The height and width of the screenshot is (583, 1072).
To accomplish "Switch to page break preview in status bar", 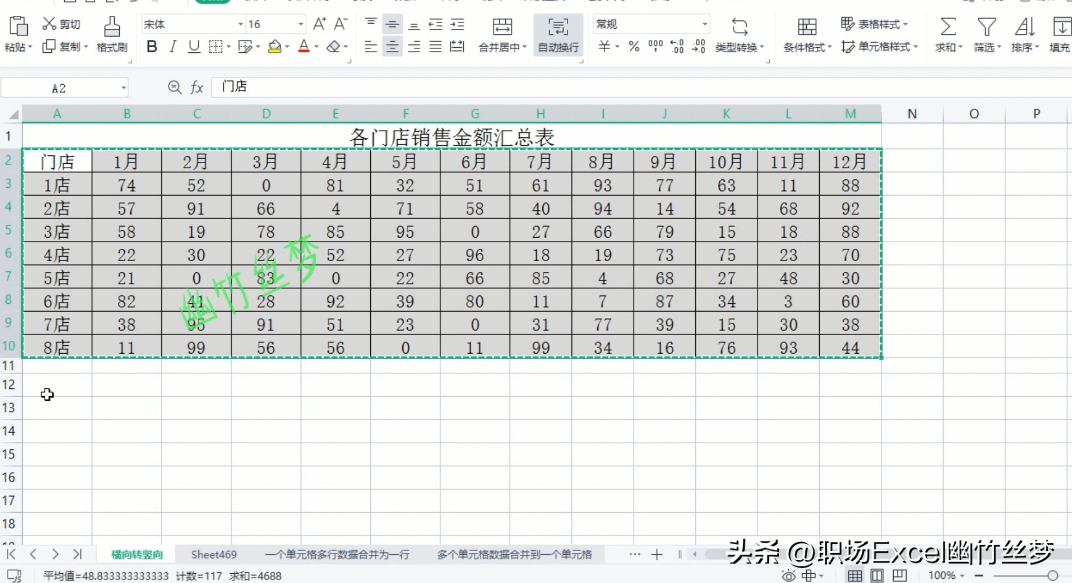I will click(900, 575).
